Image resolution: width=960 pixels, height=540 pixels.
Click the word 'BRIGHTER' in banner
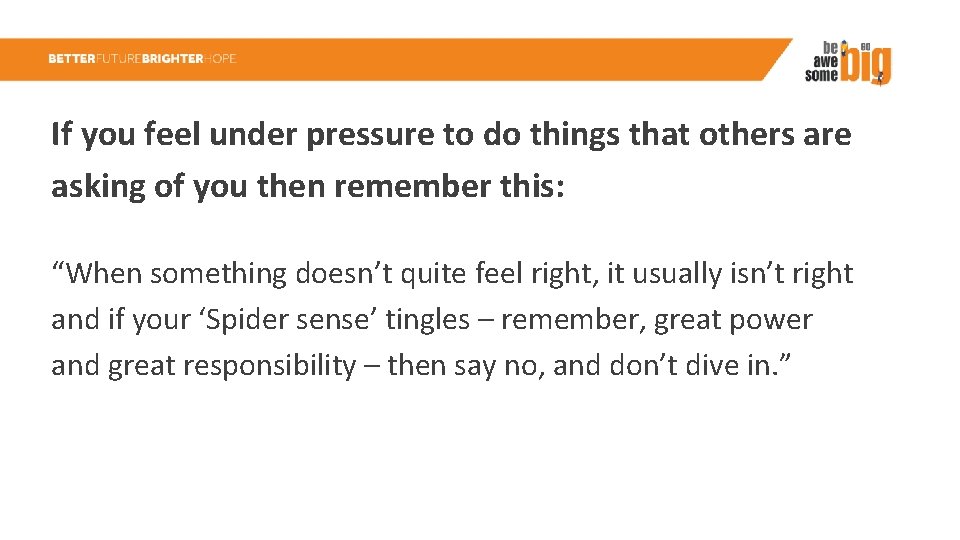click(173, 59)
